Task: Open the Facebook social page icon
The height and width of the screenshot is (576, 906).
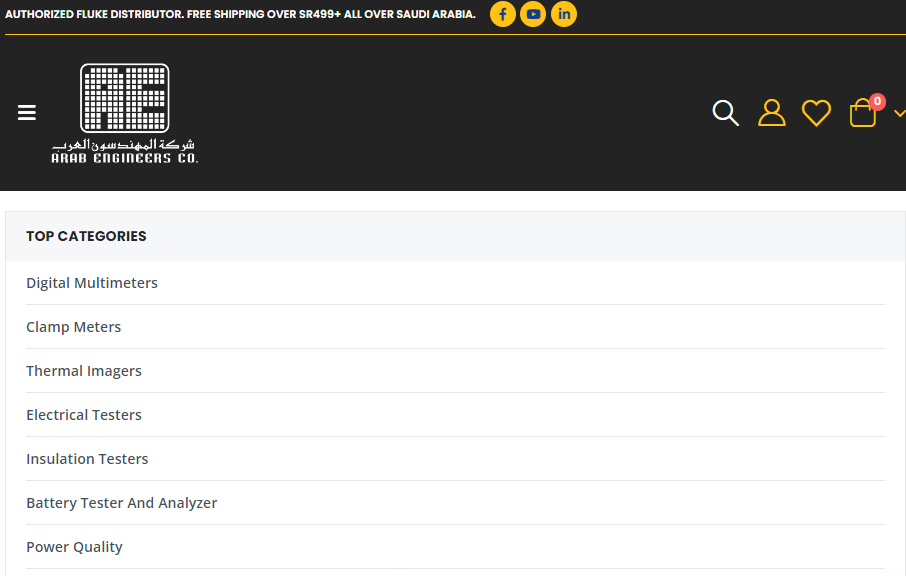Action: (x=502, y=14)
